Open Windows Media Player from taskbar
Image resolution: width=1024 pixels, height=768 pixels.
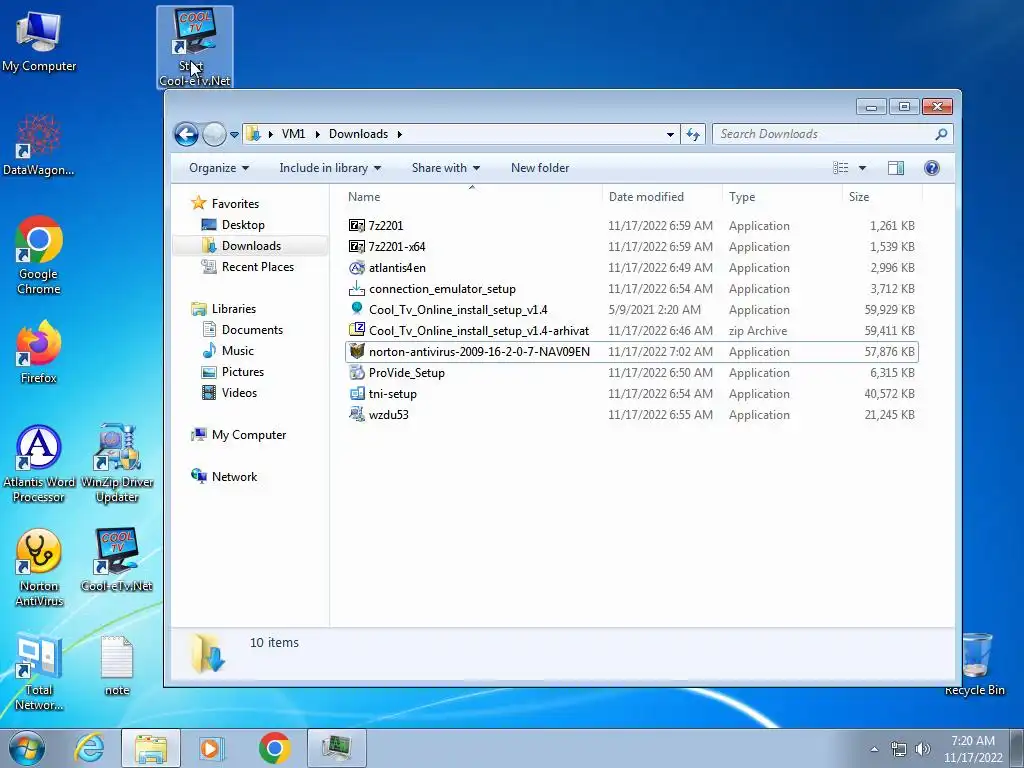pos(211,748)
